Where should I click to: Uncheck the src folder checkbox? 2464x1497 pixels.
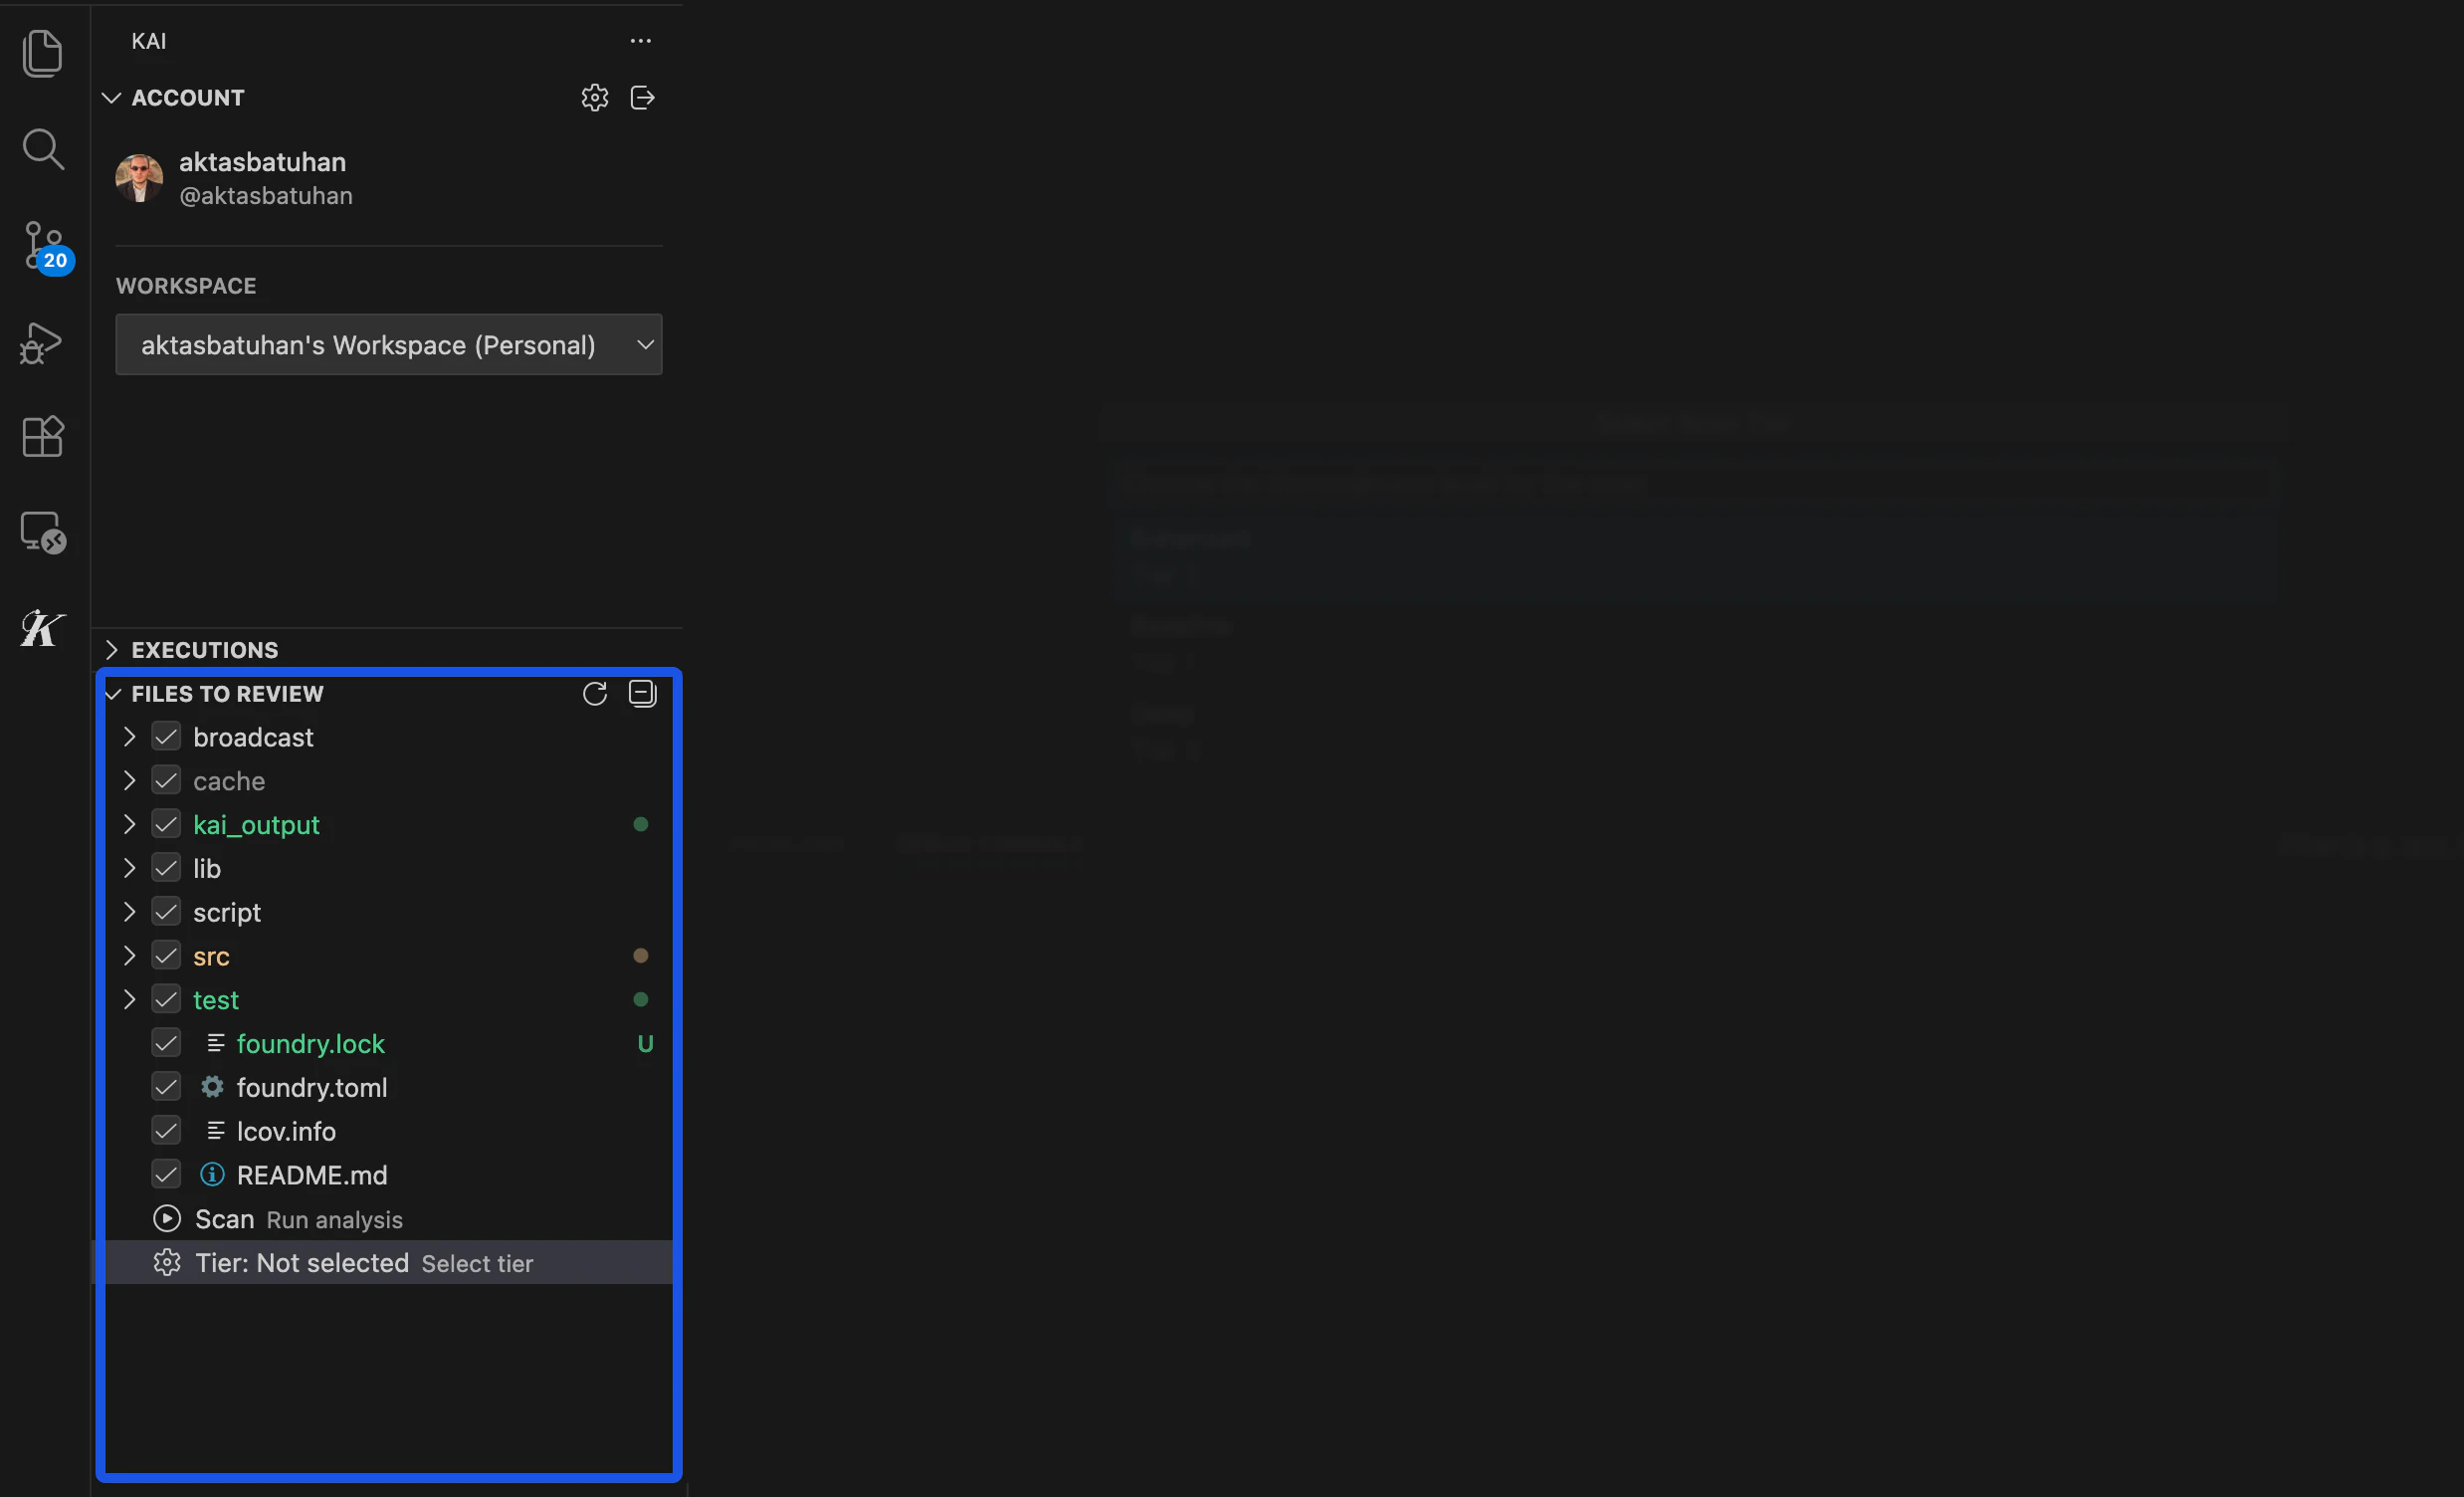pyautogui.click(x=166, y=955)
